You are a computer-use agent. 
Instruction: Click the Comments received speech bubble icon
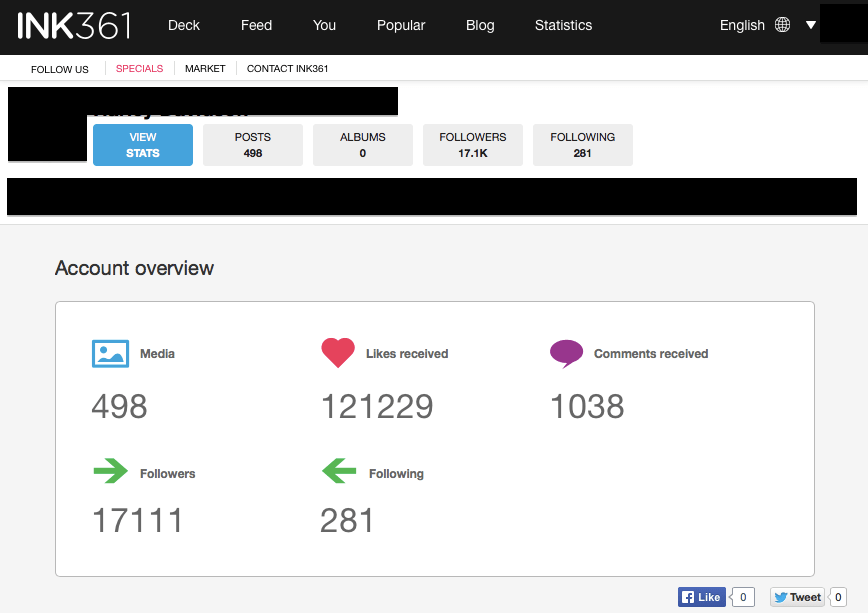coord(565,353)
